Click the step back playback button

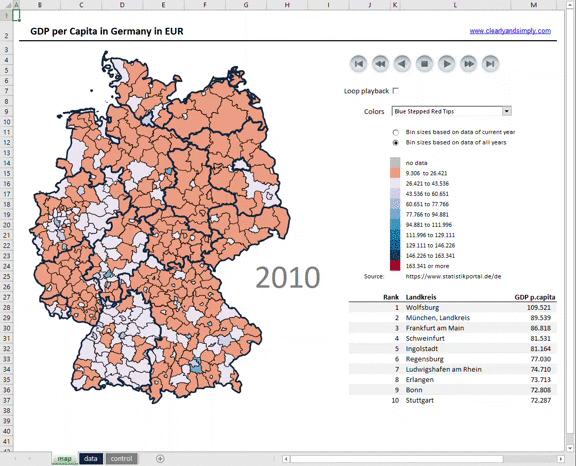(402, 64)
